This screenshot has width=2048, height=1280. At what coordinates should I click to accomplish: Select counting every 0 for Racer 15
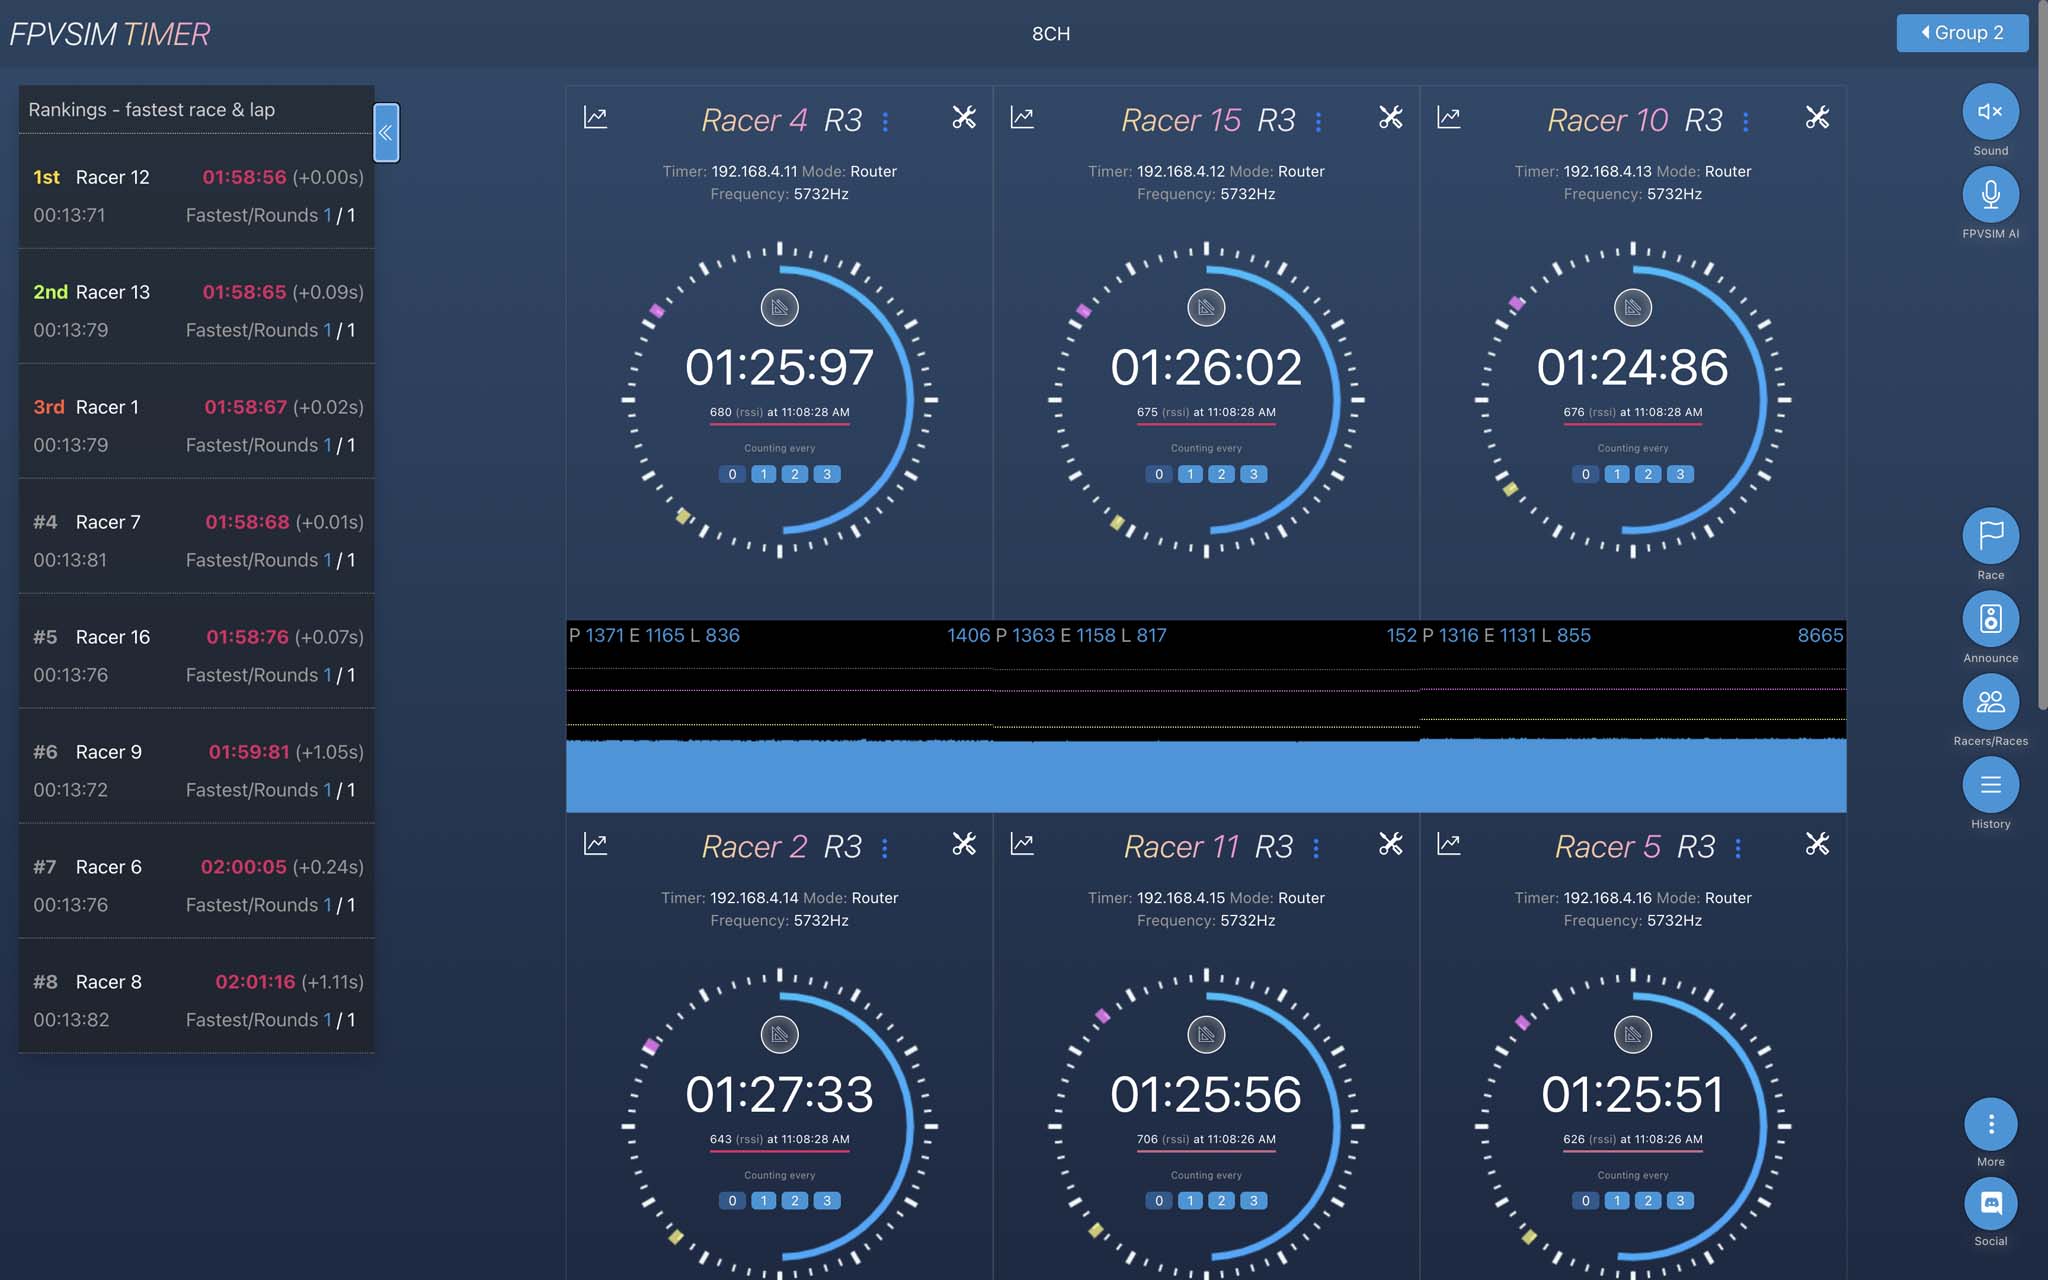1158,474
